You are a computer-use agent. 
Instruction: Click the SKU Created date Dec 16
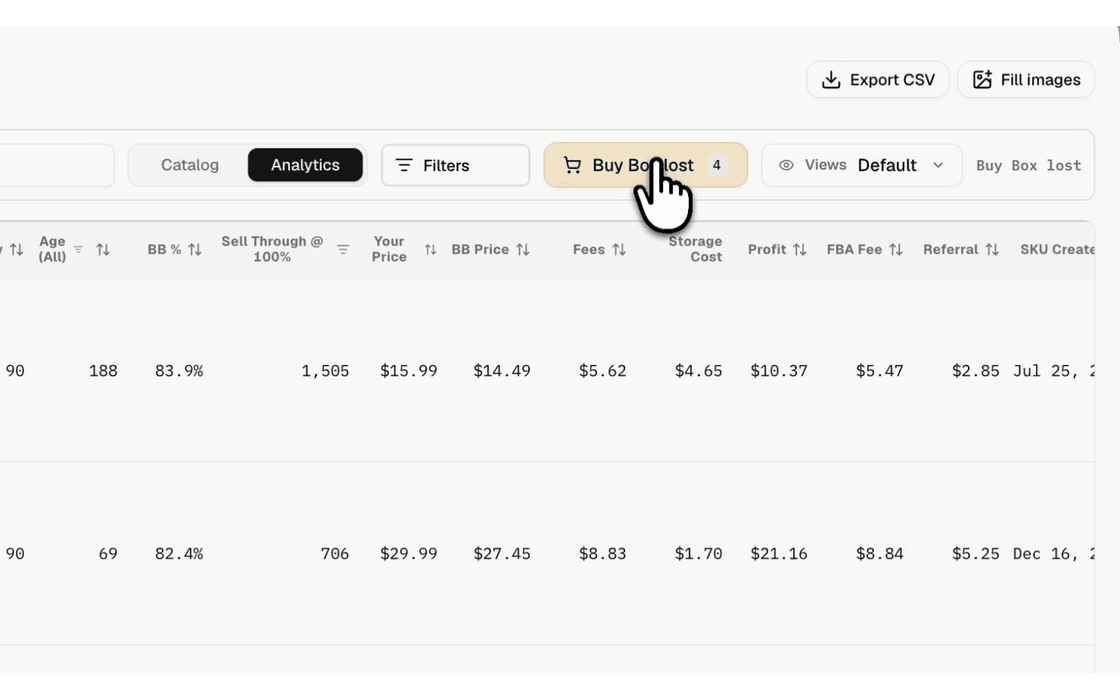coord(1054,554)
